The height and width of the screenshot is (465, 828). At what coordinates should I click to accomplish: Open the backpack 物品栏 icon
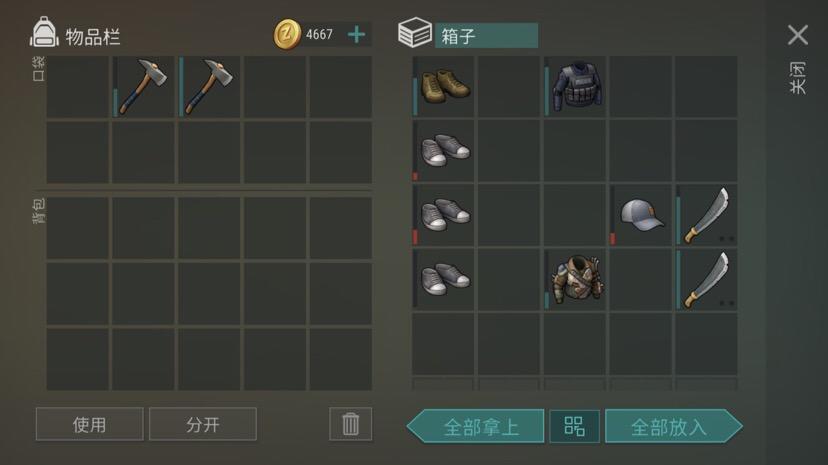tap(44, 33)
